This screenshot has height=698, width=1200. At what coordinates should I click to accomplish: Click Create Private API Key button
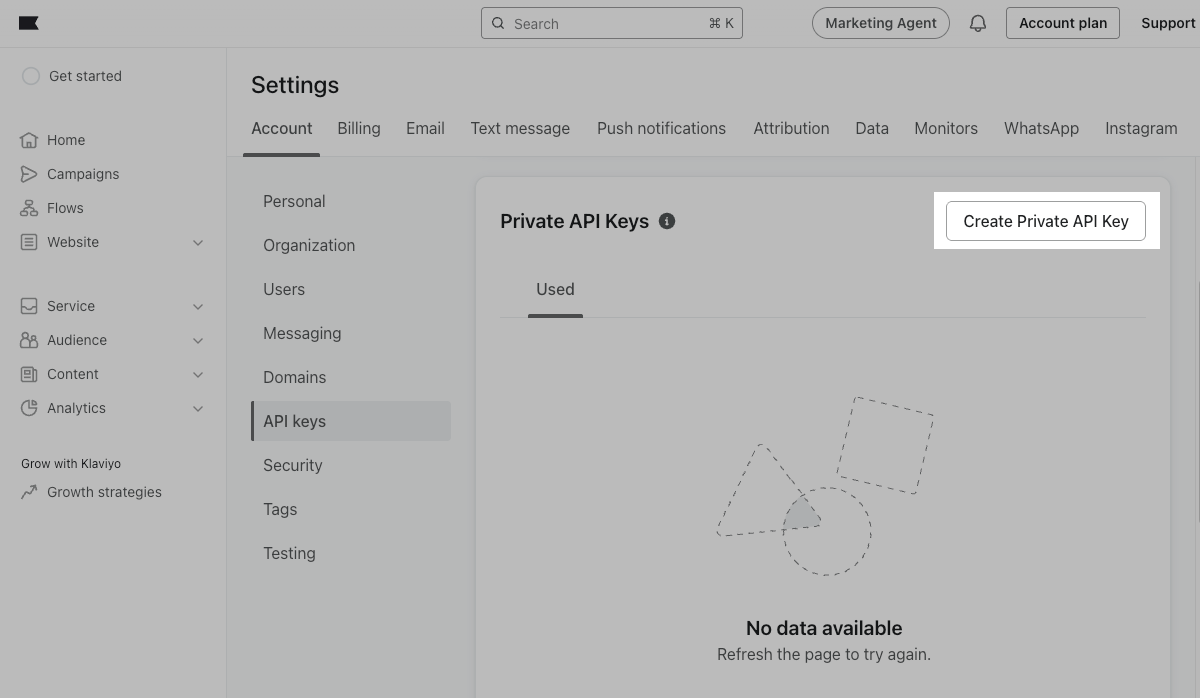tap(1046, 221)
